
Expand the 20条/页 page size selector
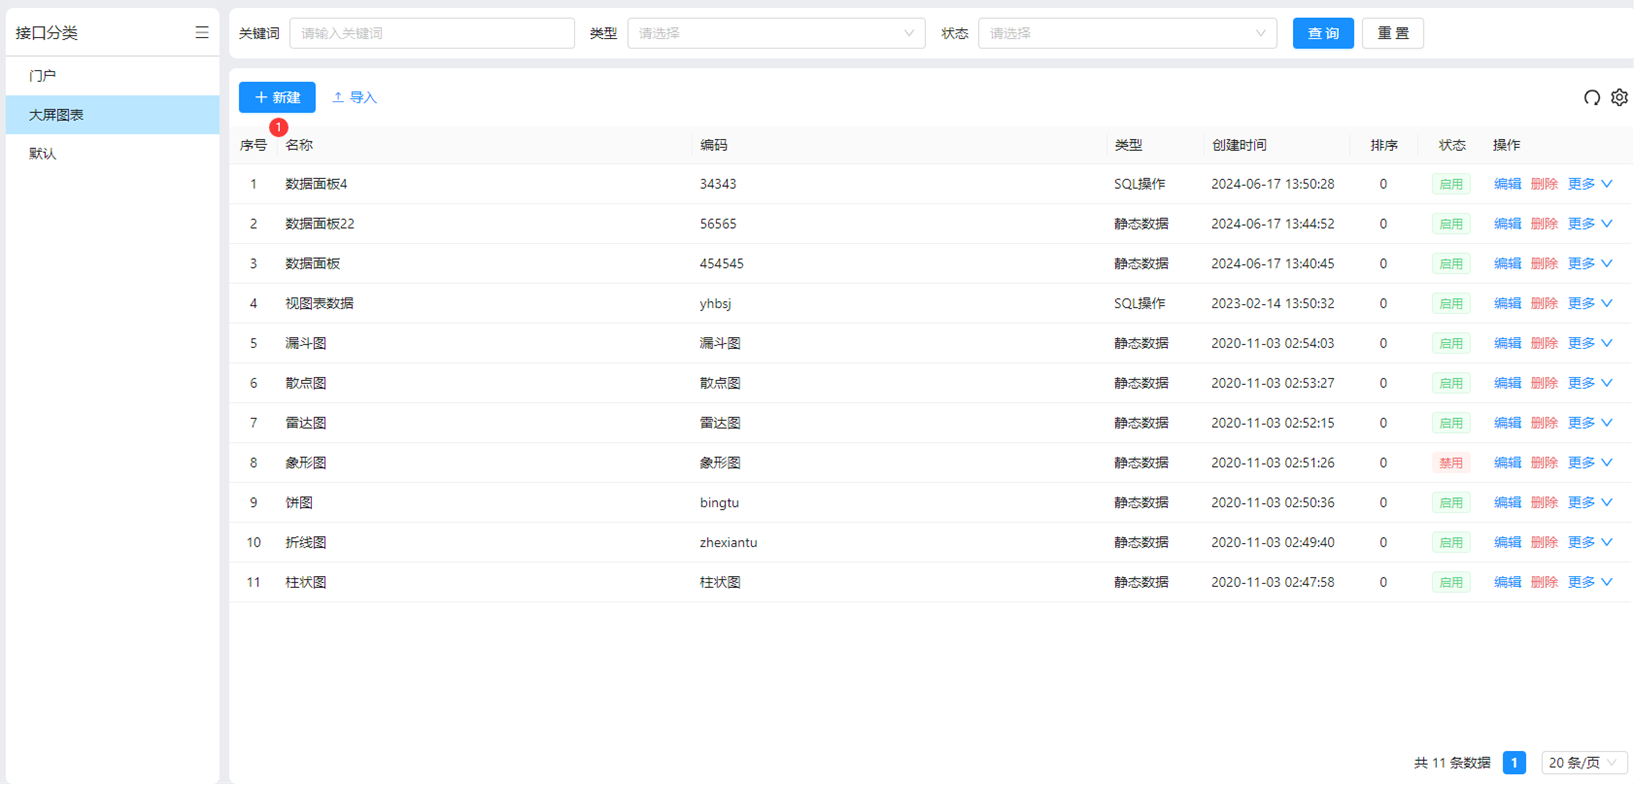pyautogui.click(x=1583, y=763)
